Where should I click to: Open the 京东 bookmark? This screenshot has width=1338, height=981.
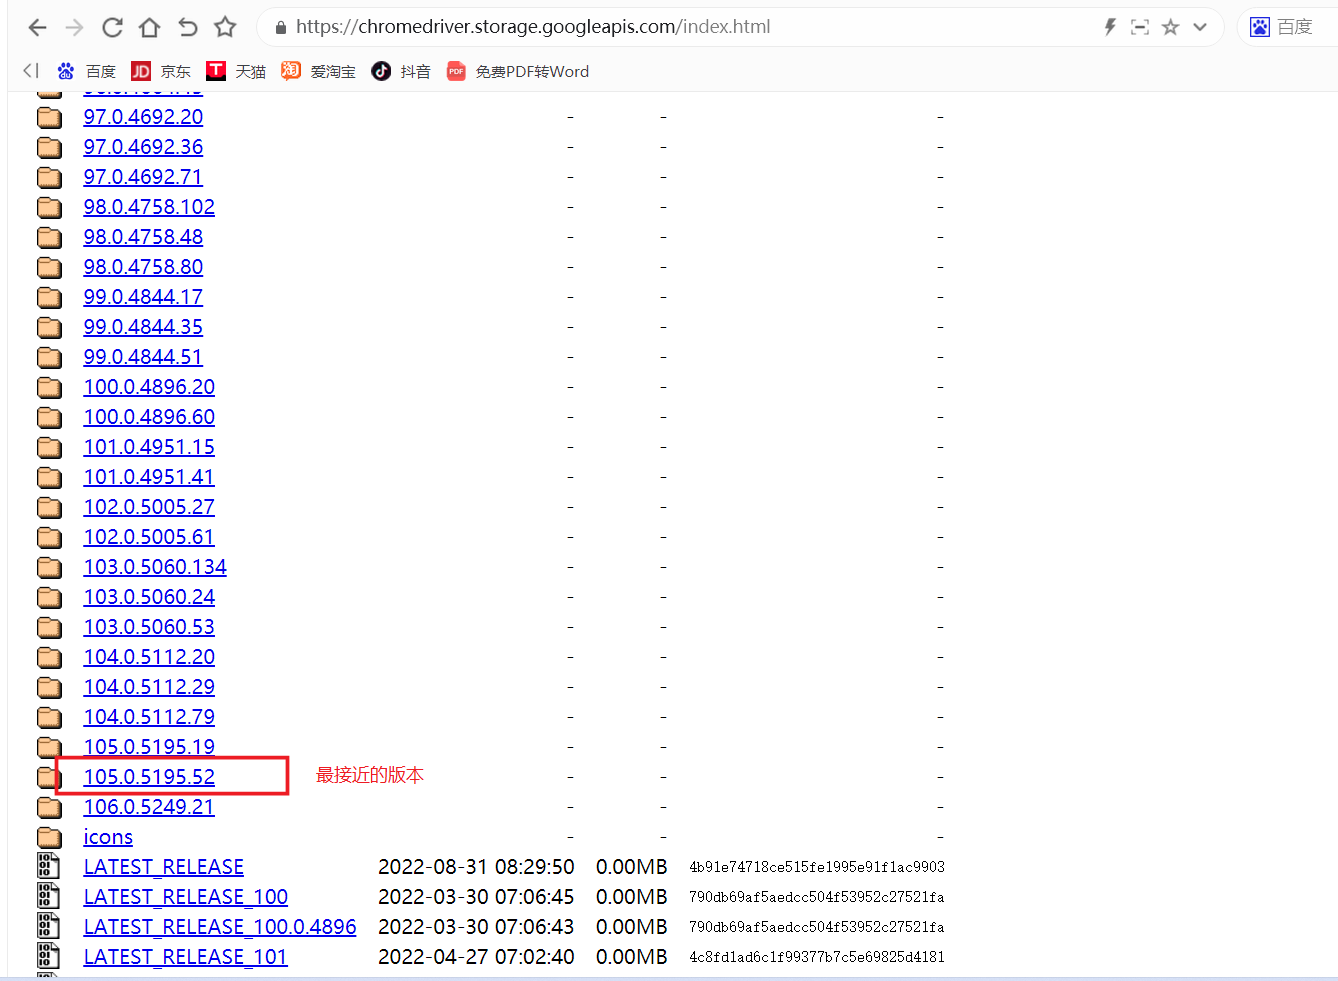tap(161, 71)
